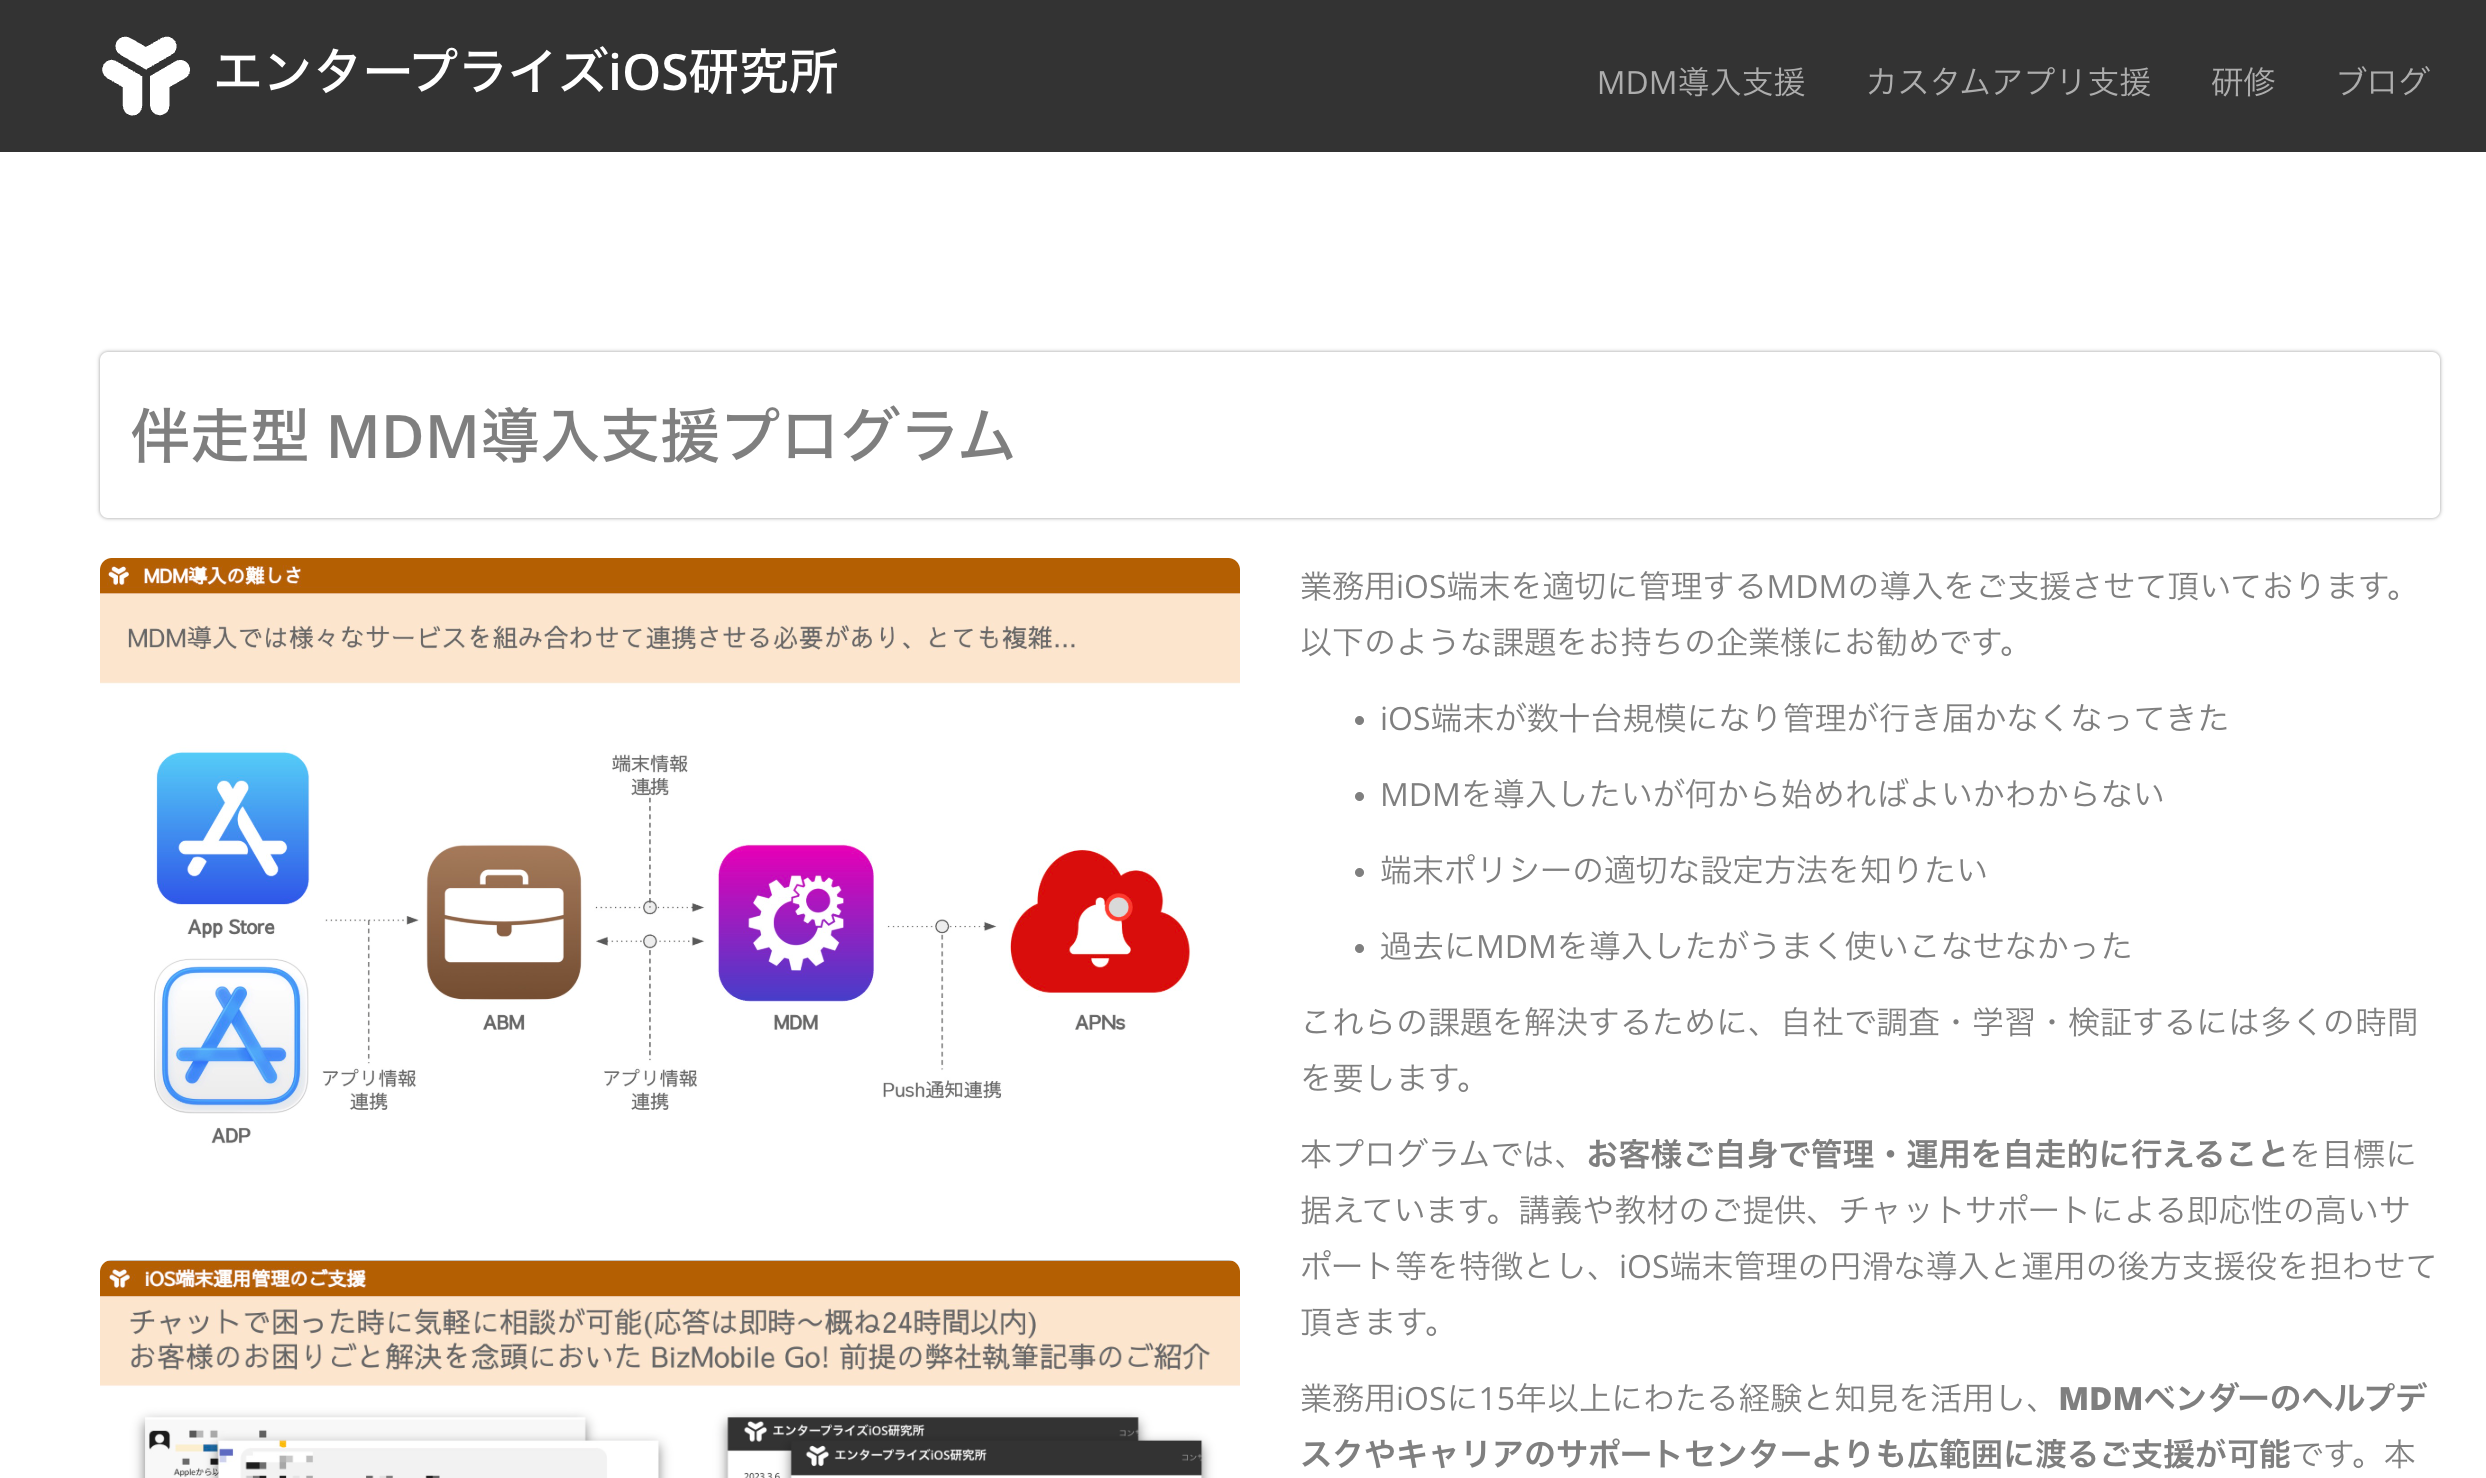Navigate to the 研修 page
The image size is (2486, 1478).
point(2242,82)
